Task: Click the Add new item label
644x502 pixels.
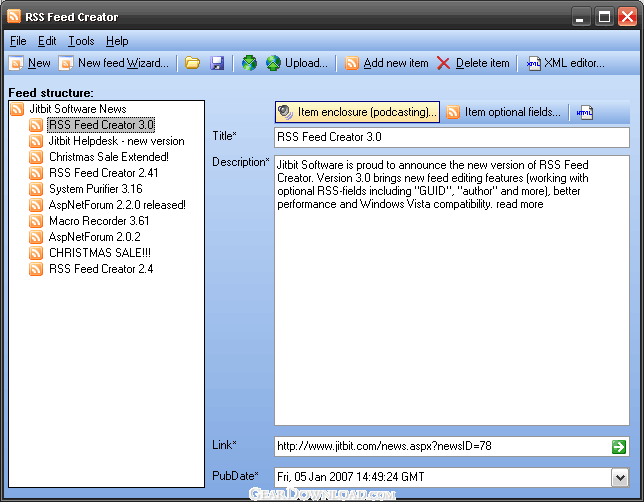Action: [x=396, y=63]
